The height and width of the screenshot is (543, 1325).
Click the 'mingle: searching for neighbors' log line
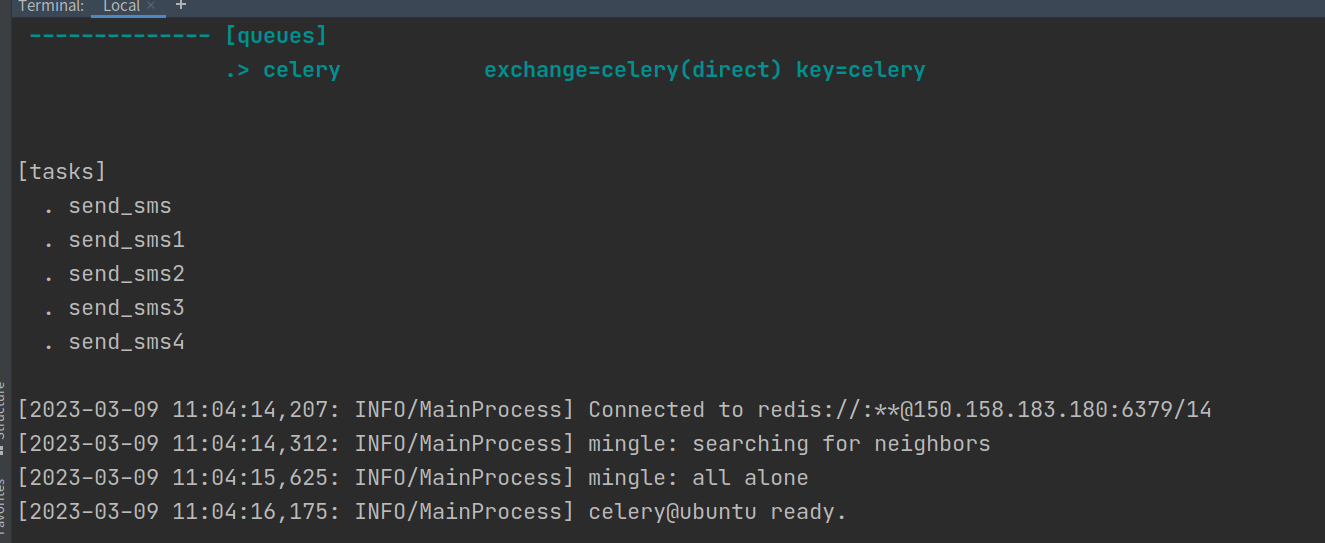point(789,444)
